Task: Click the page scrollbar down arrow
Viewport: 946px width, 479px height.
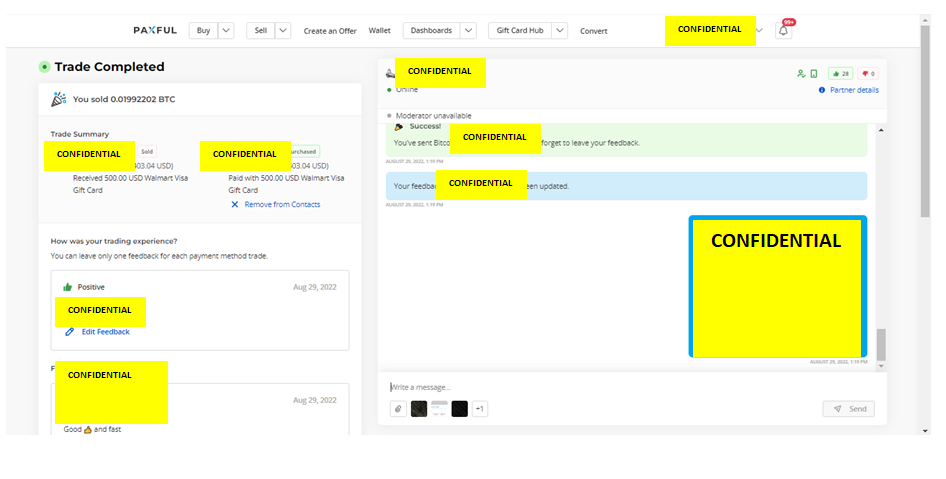Action: [x=925, y=431]
